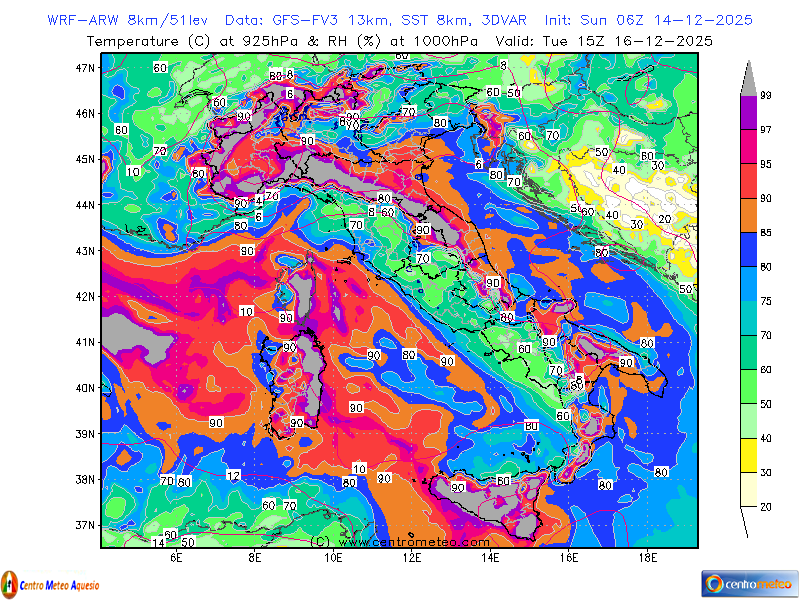Click the legend value label 99

pyautogui.click(x=766, y=95)
